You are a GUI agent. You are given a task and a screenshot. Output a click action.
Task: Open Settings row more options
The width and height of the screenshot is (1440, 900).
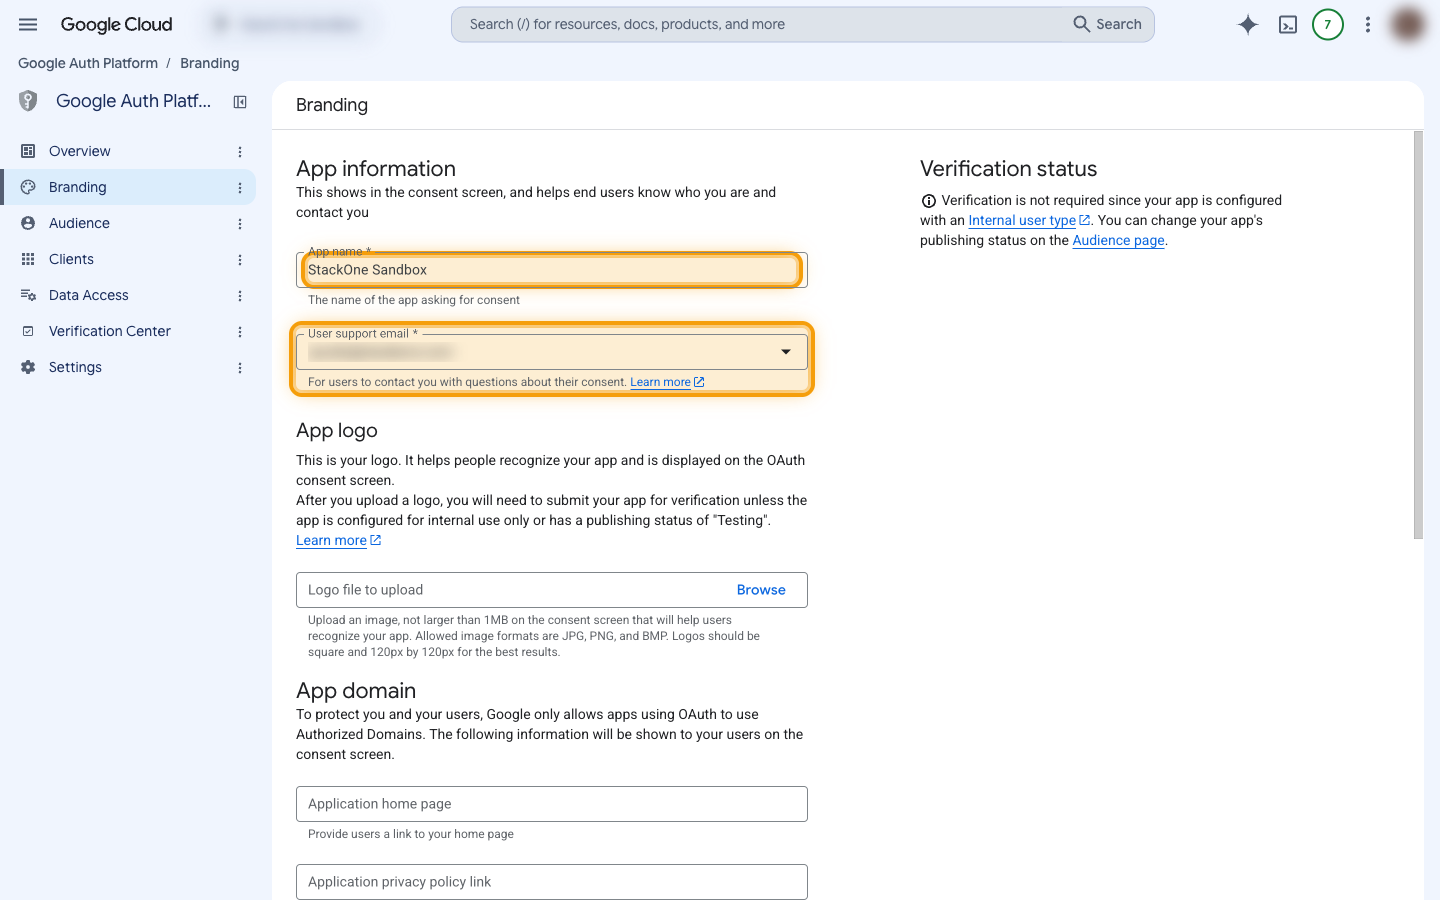(240, 368)
